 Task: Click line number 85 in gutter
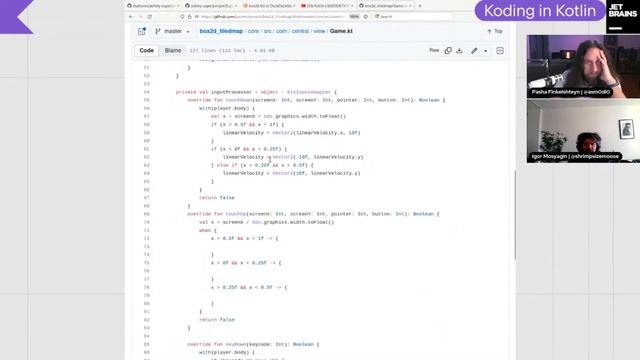147,344
